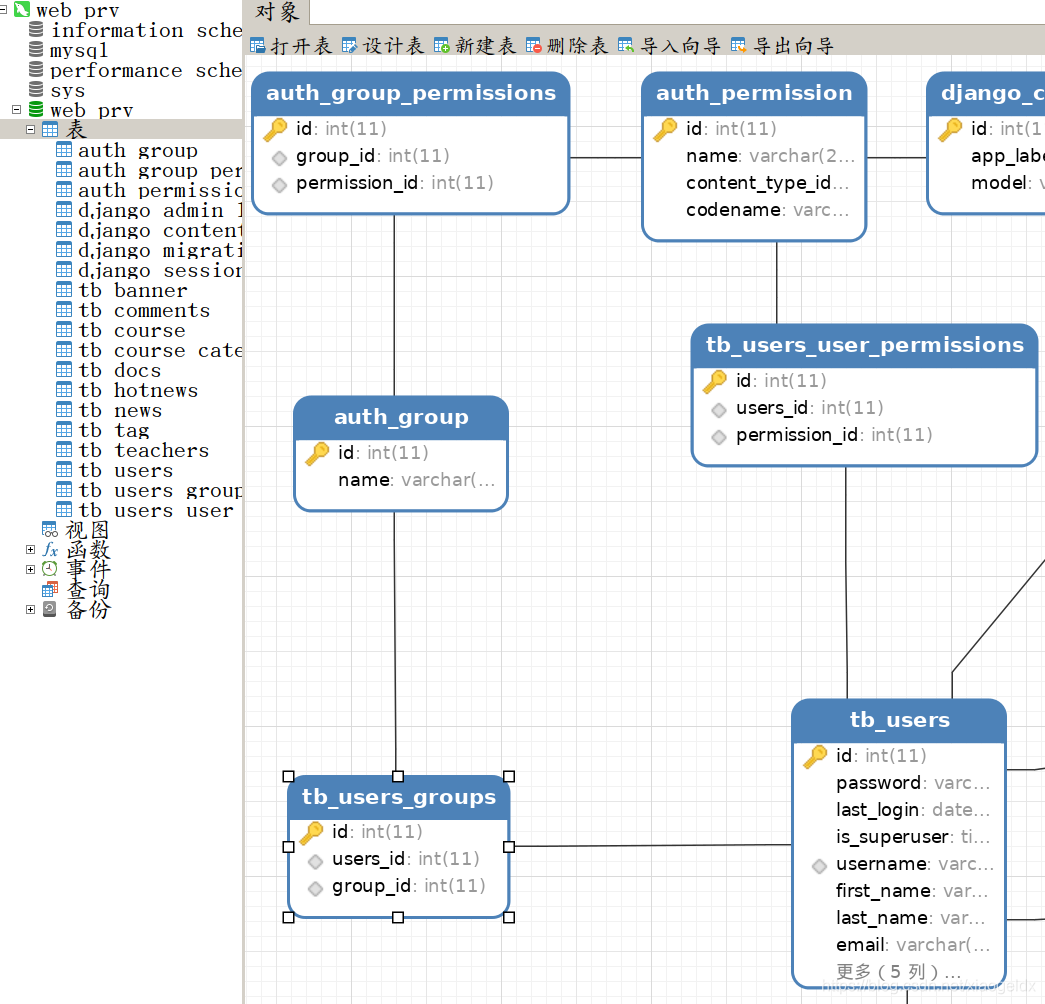1045x1004 pixels.
Task: Collapse the web_prv database node
Action: [x=17, y=109]
